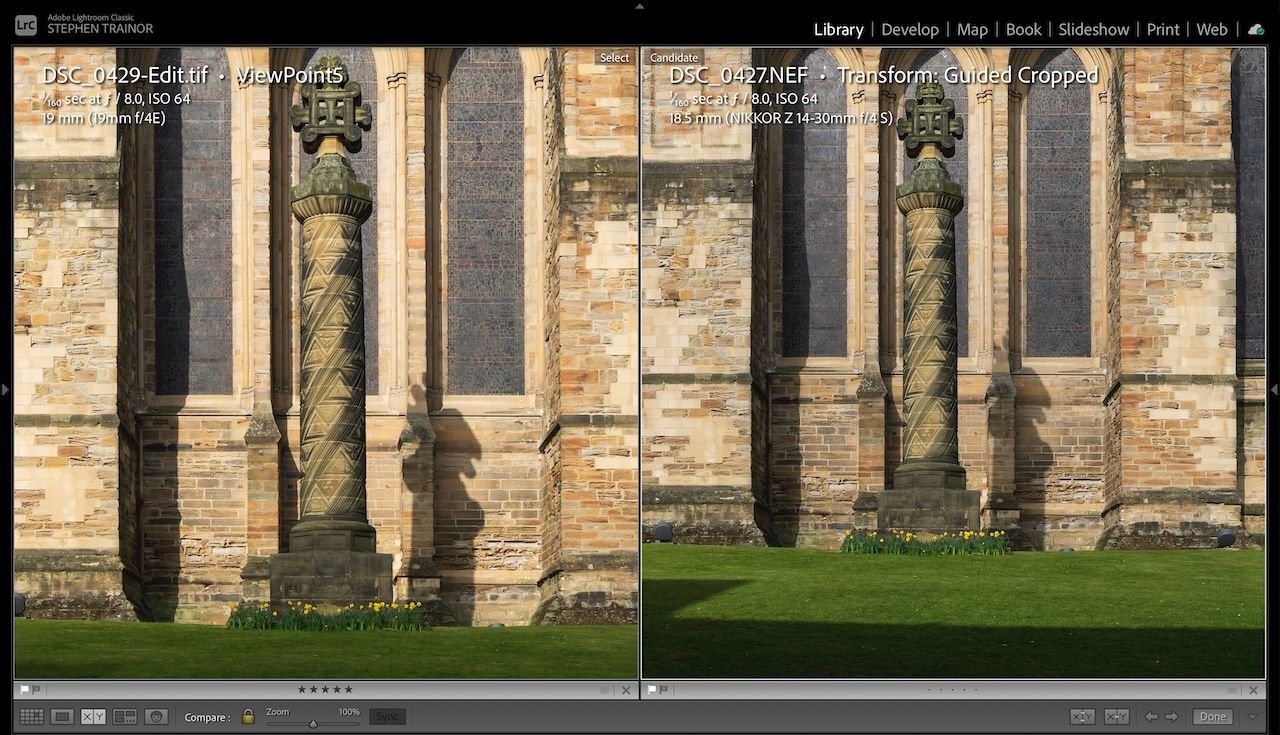Click the swap Select and Candidate icon
The image size is (1280, 735).
click(x=1083, y=716)
